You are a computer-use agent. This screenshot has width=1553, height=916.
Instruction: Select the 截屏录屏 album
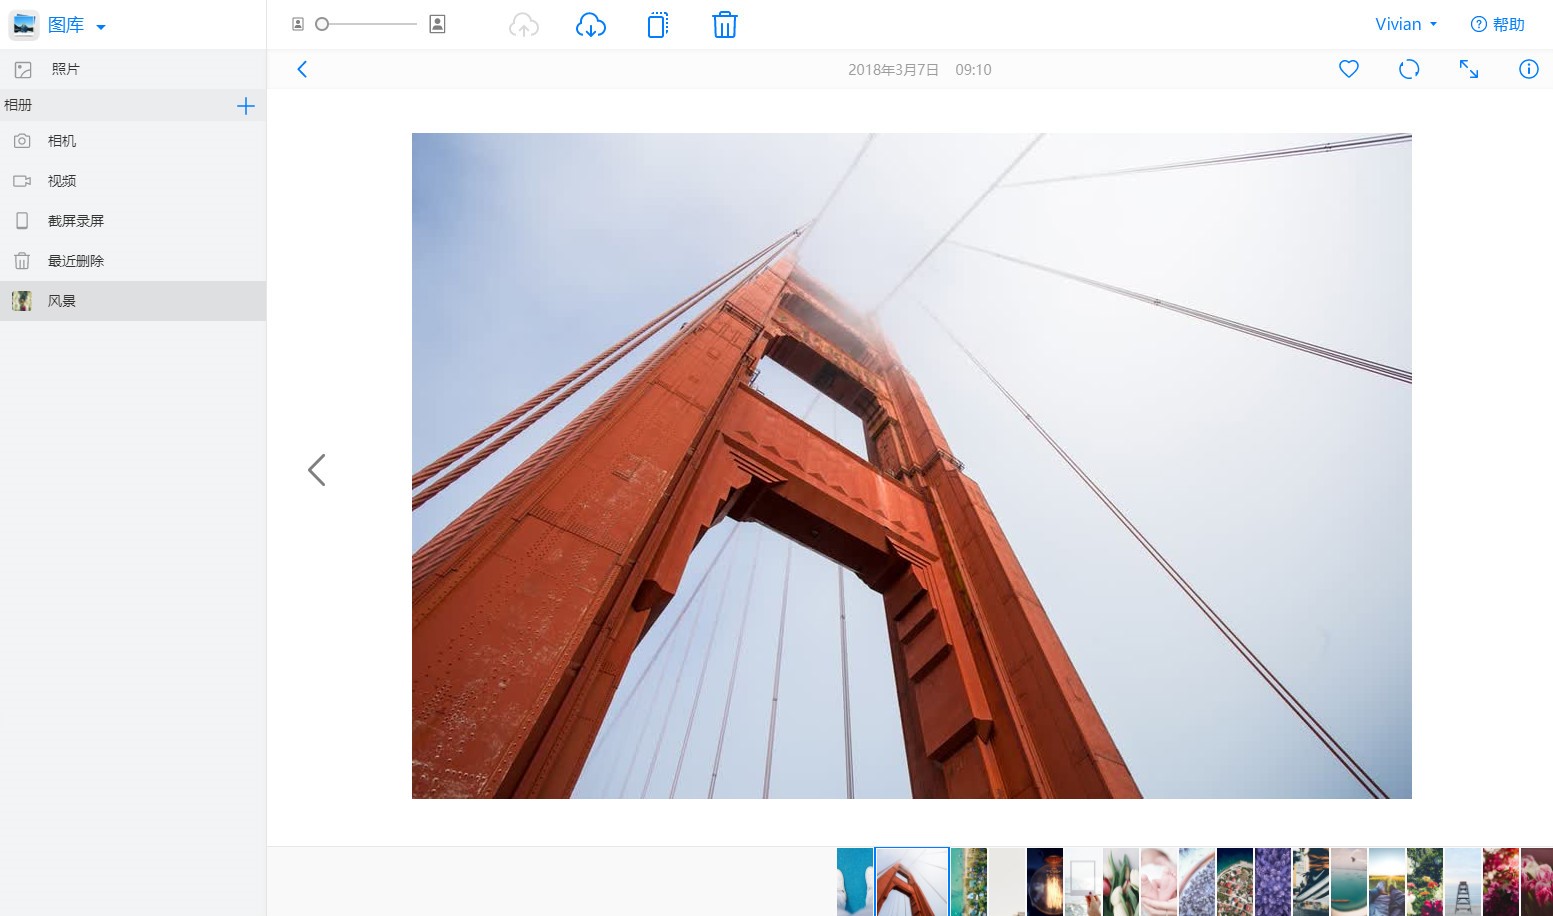tap(76, 221)
